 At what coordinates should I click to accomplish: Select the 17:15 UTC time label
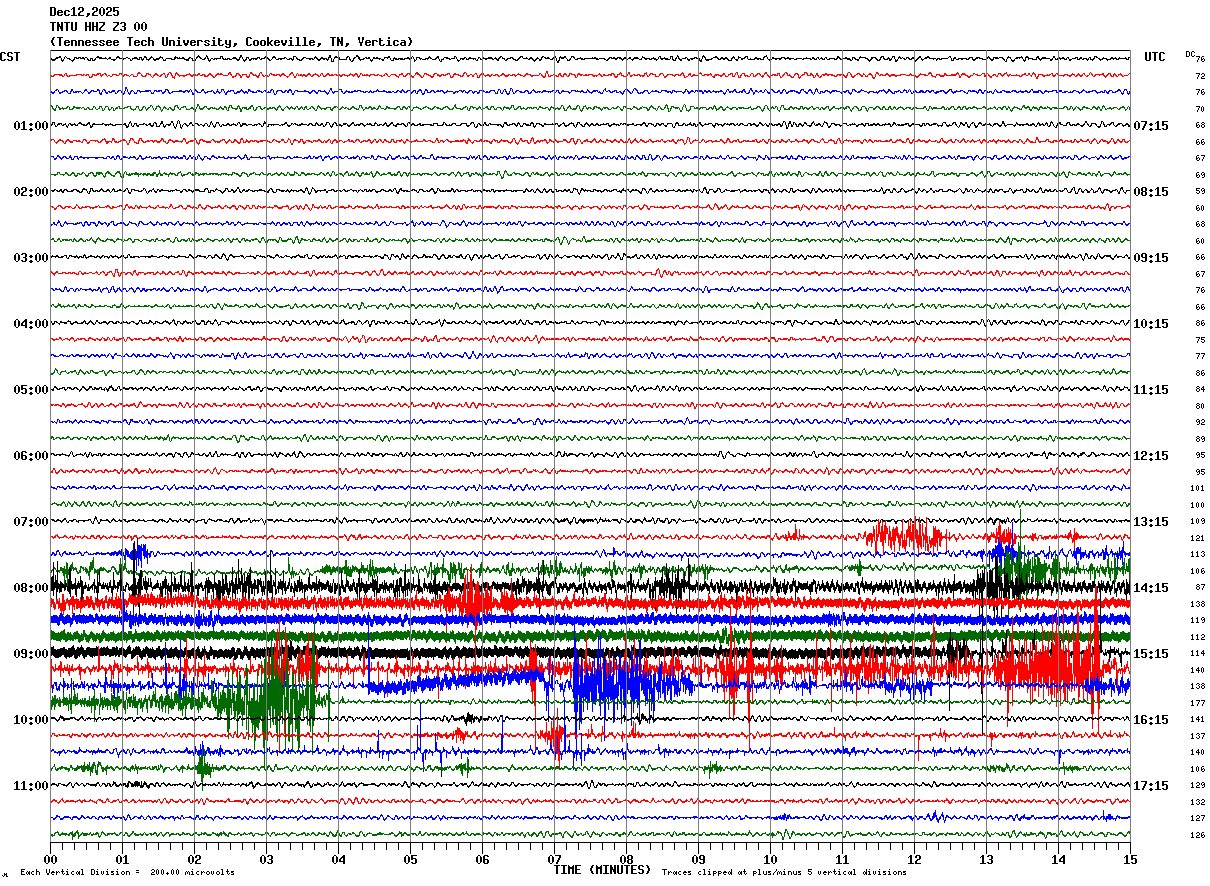(x=1151, y=786)
